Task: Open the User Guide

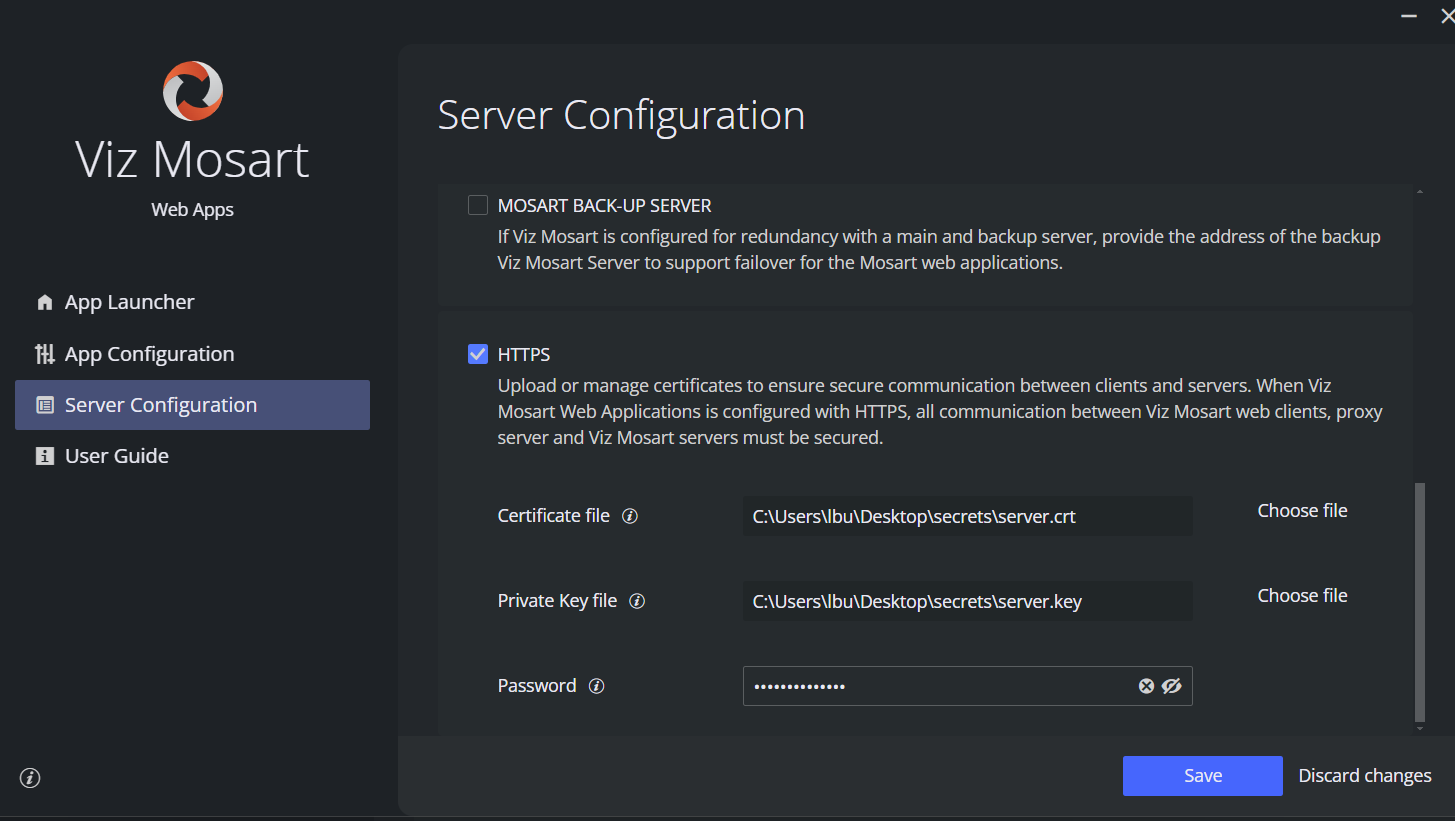Action: click(192, 456)
